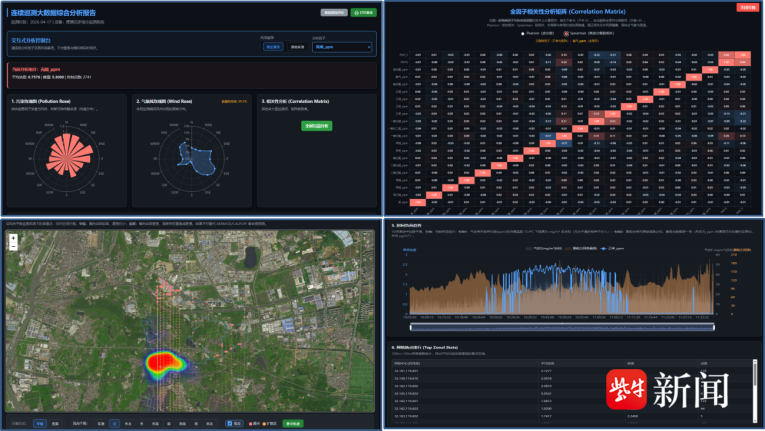Select the second display-mode tab below map
765x431 pixels.
pos(55,424)
